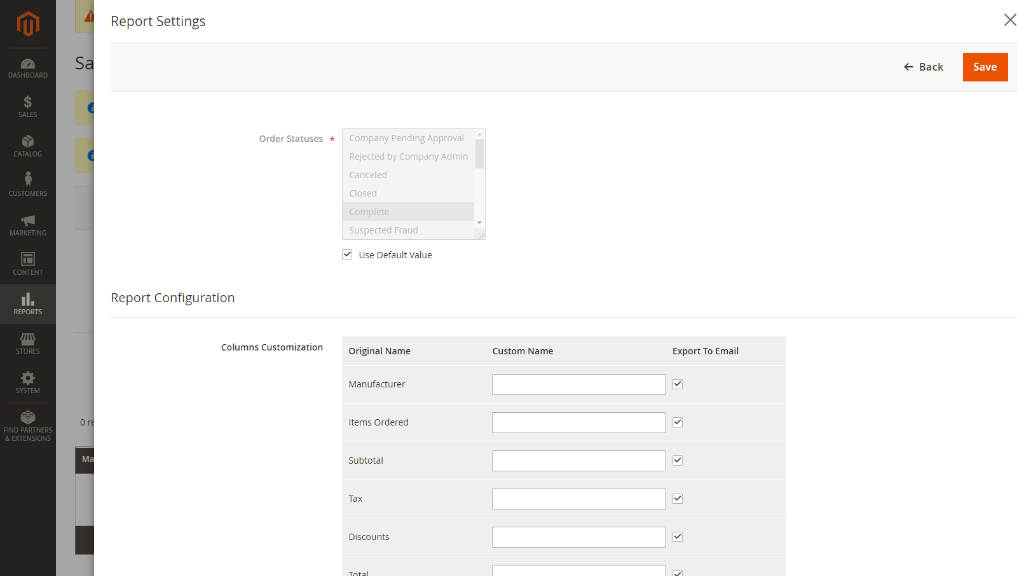Select Complete order status
Viewport: 1024px width, 576px height.
point(408,212)
